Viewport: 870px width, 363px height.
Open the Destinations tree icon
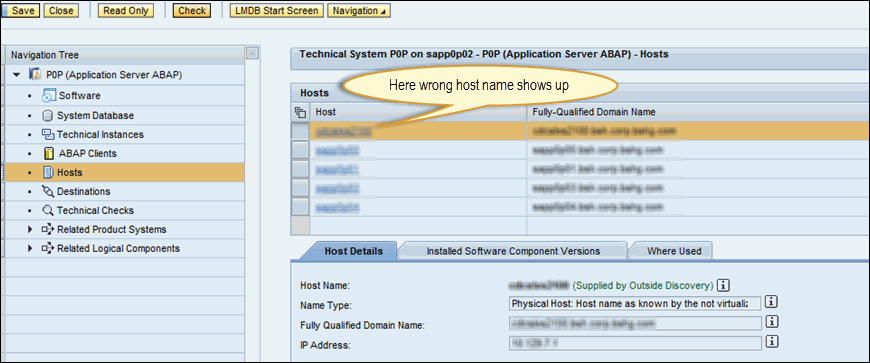tap(48, 191)
